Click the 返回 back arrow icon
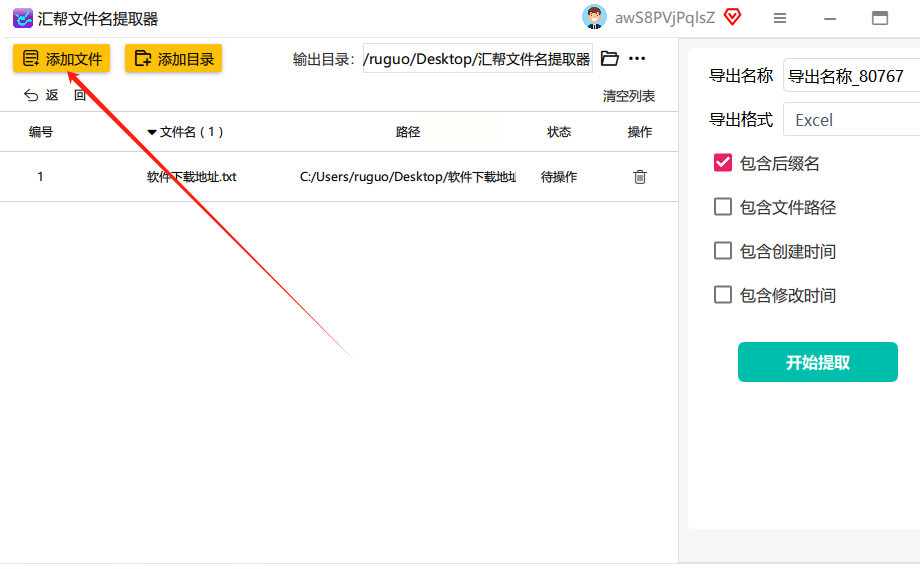This screenshot has height=569, width=920. [x=31, y=95]
